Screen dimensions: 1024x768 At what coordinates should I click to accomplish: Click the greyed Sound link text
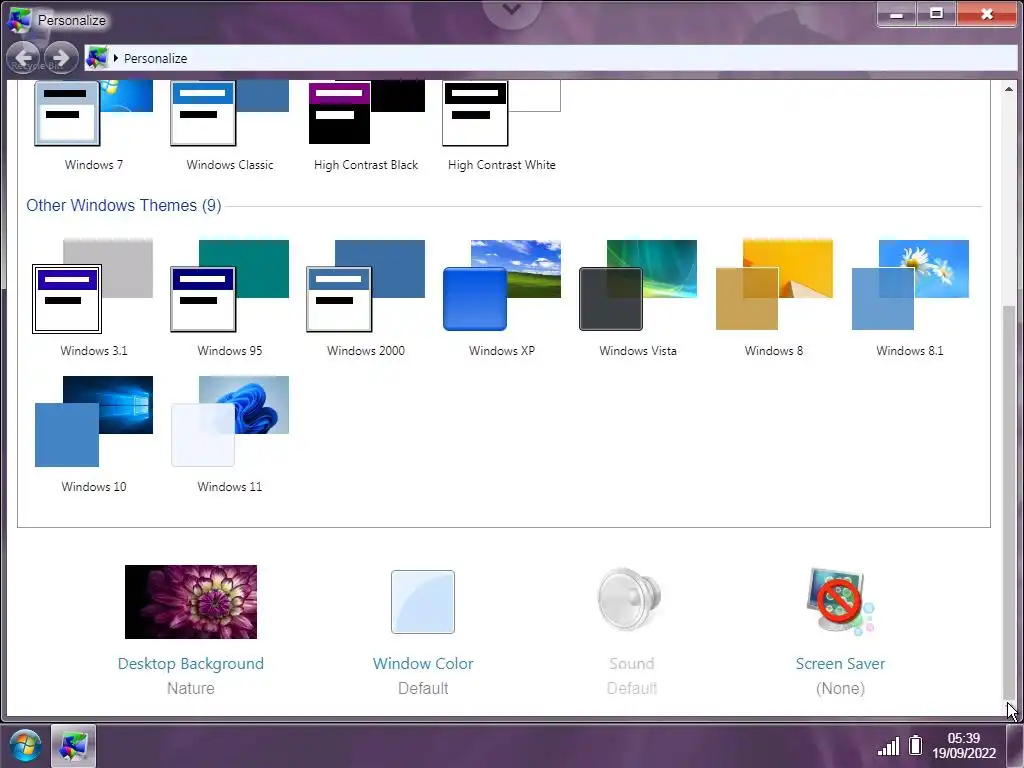tap(632, 664)
